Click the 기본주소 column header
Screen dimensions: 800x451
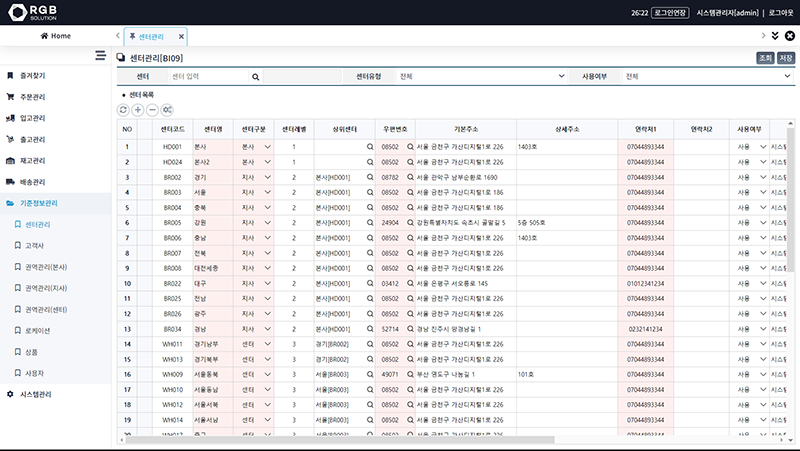(x=466, y=130)
